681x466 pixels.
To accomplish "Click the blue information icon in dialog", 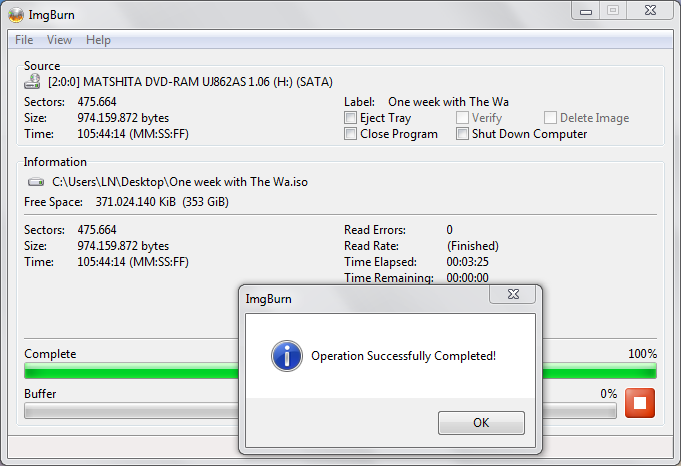I will (287, 356).
